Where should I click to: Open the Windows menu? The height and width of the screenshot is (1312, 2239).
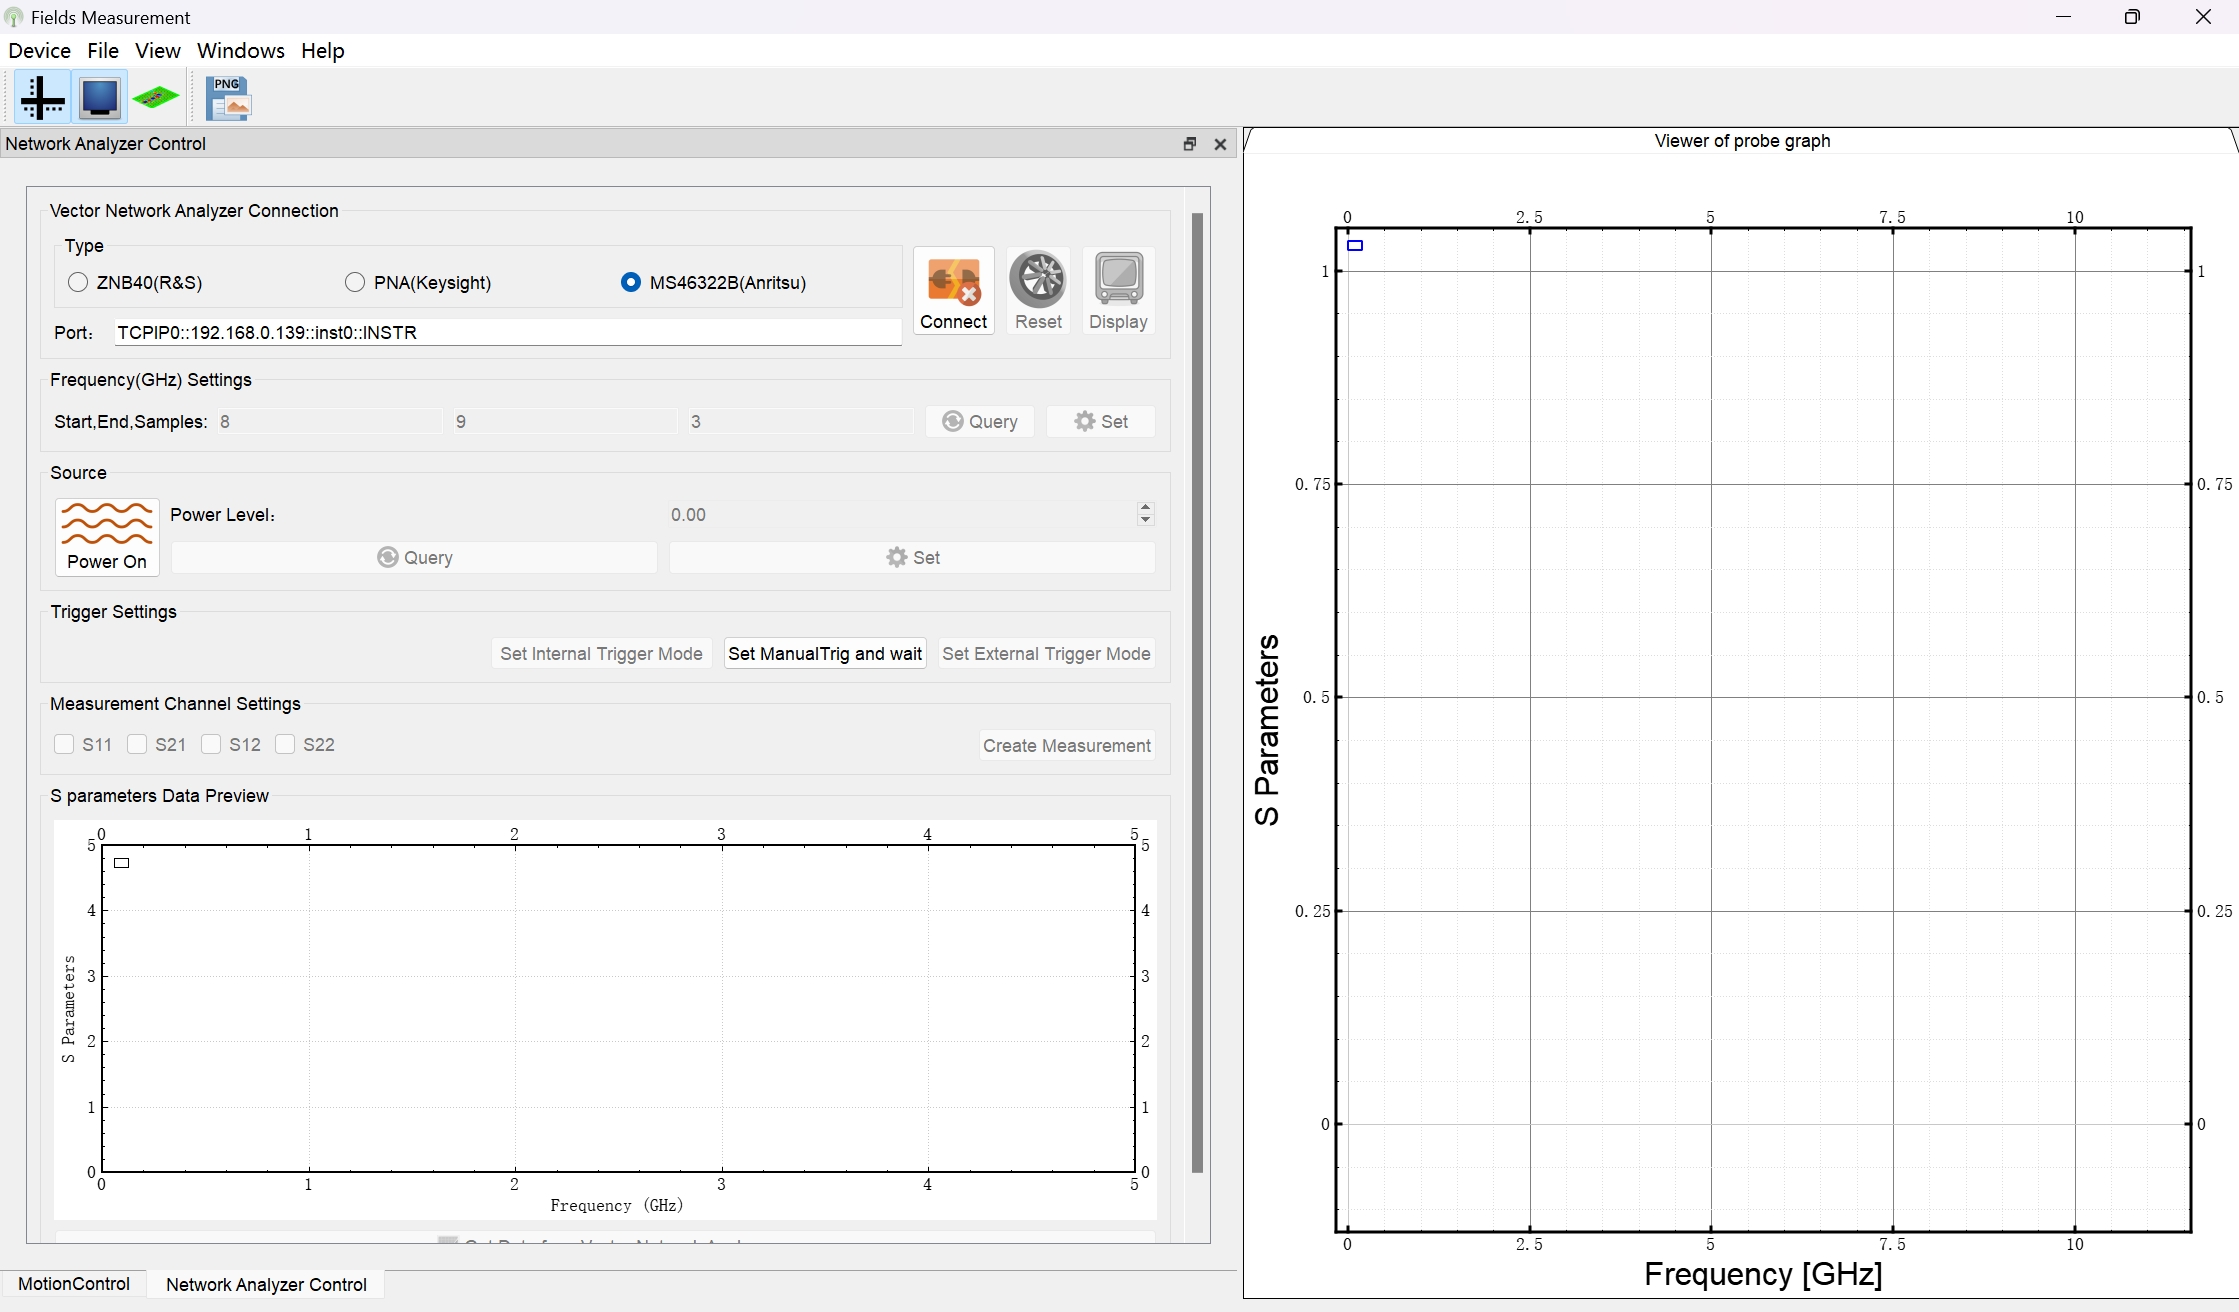pyautogui.click(x=240, y=51)
